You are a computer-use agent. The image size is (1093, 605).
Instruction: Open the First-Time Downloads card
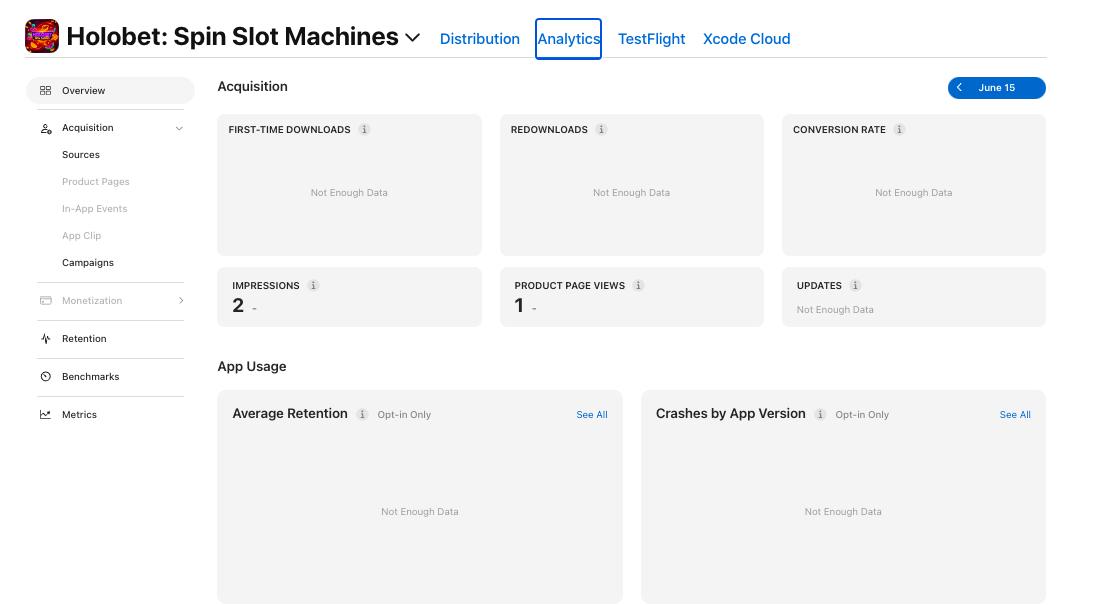point(349,185)
